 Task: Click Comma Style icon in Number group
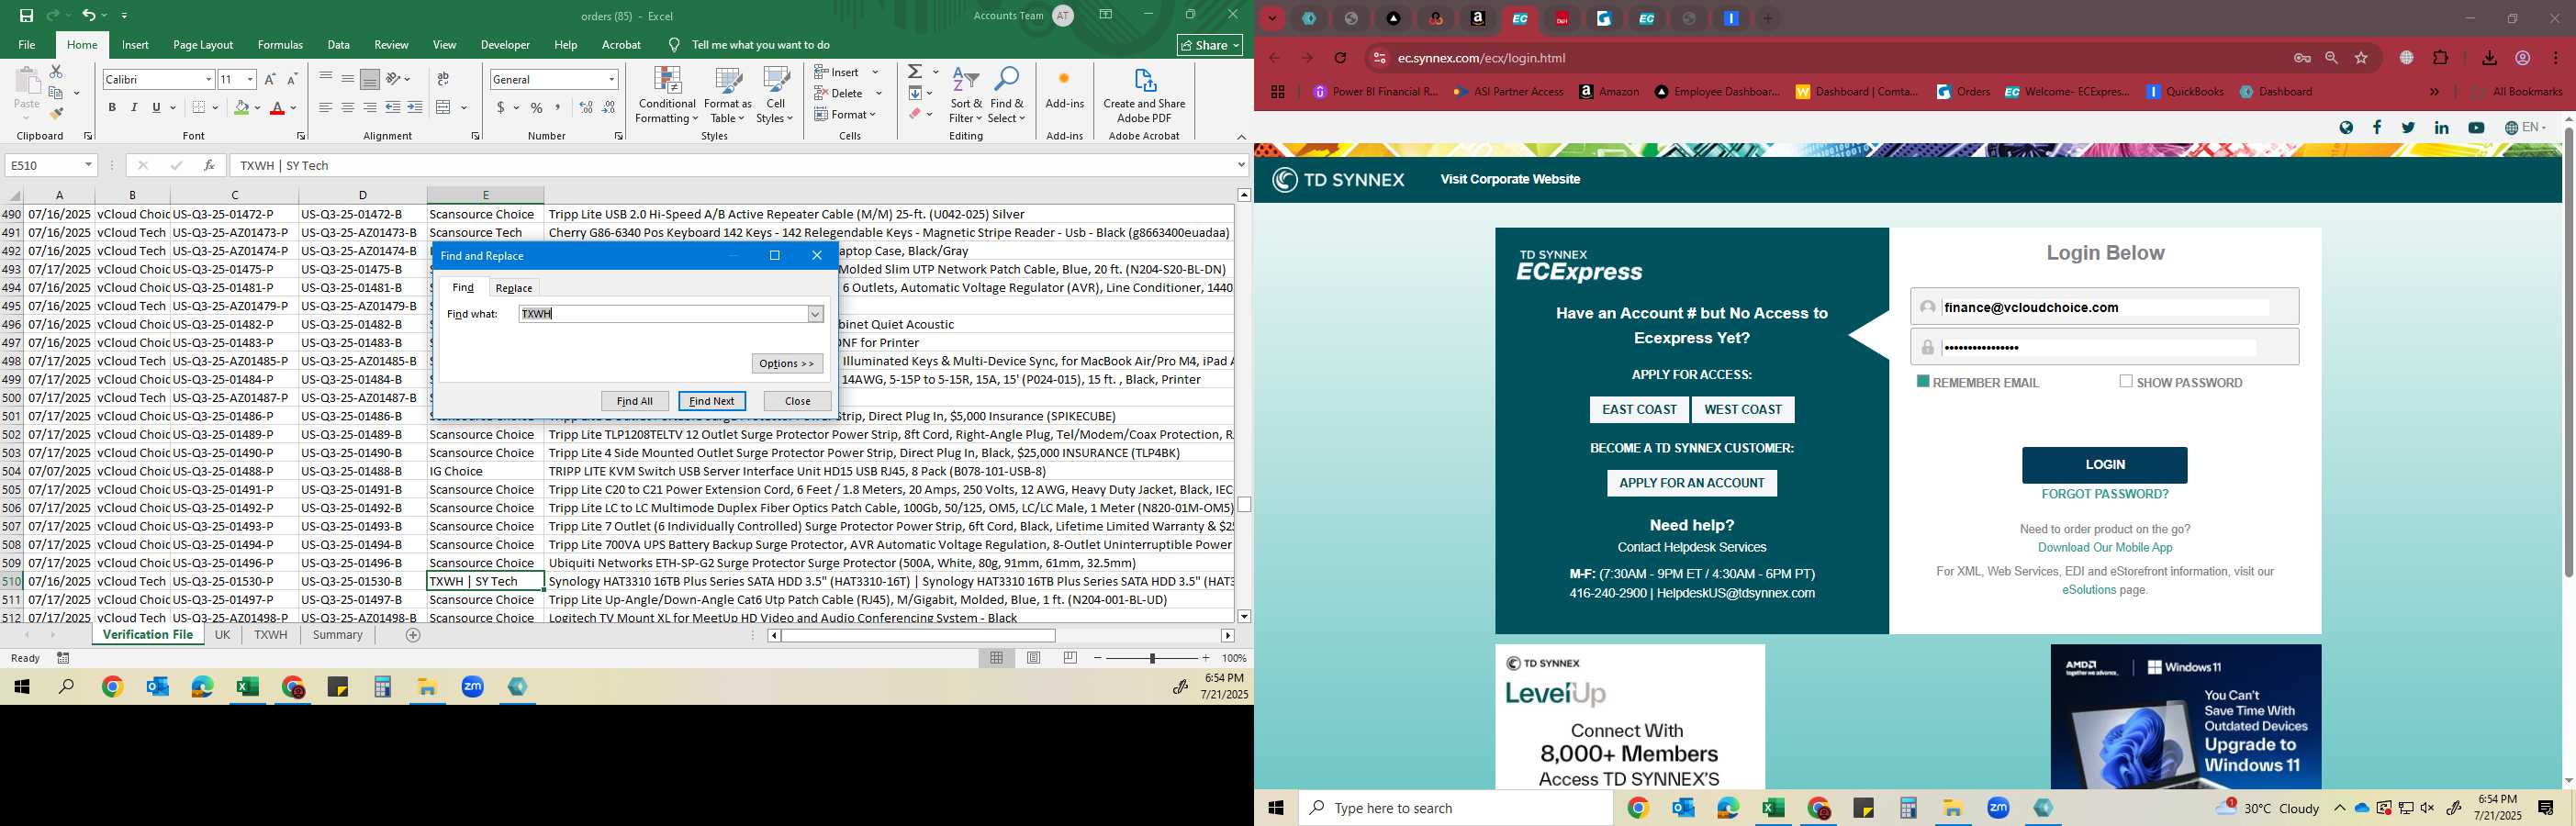pyautogui.click(x=558, y=108)
